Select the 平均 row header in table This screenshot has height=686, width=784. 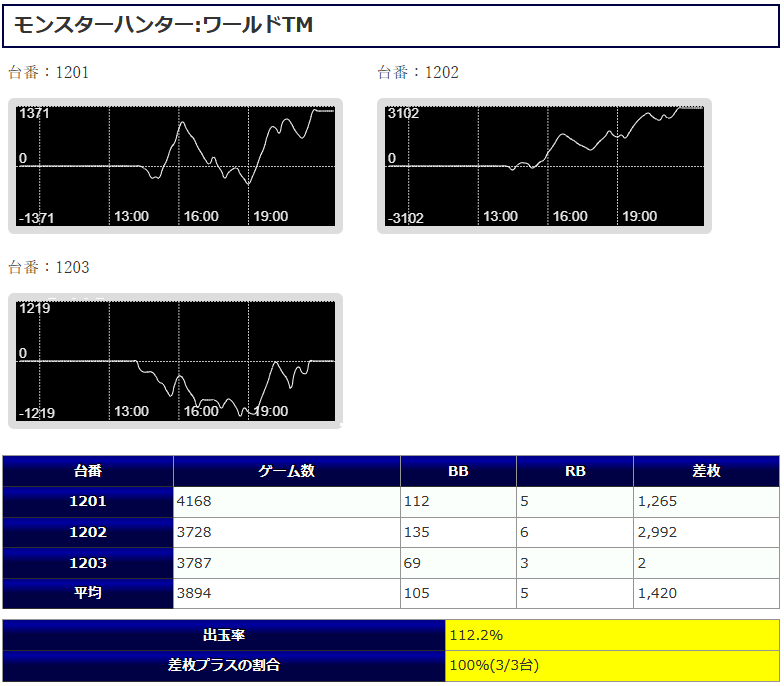pos(88,593)
